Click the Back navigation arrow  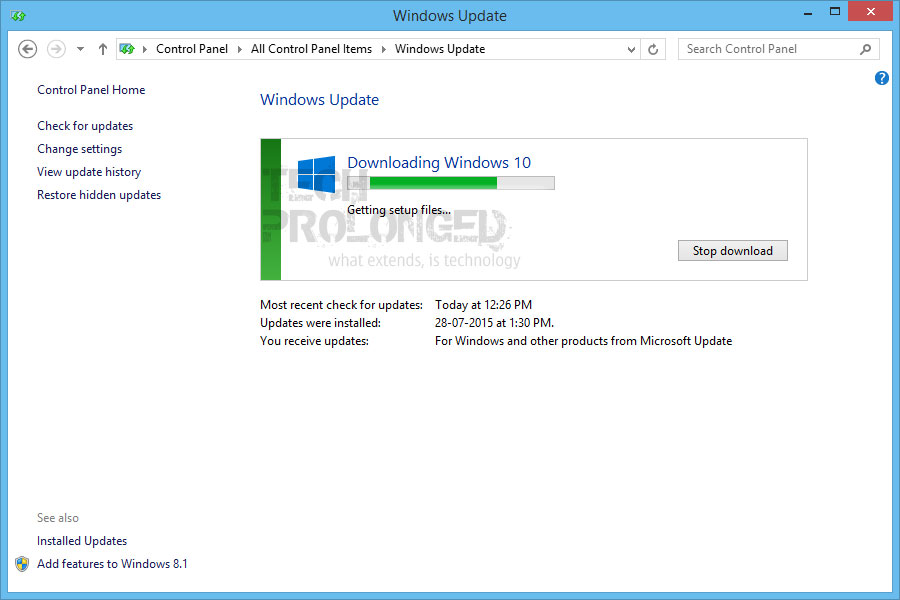(x=28, y=49)
